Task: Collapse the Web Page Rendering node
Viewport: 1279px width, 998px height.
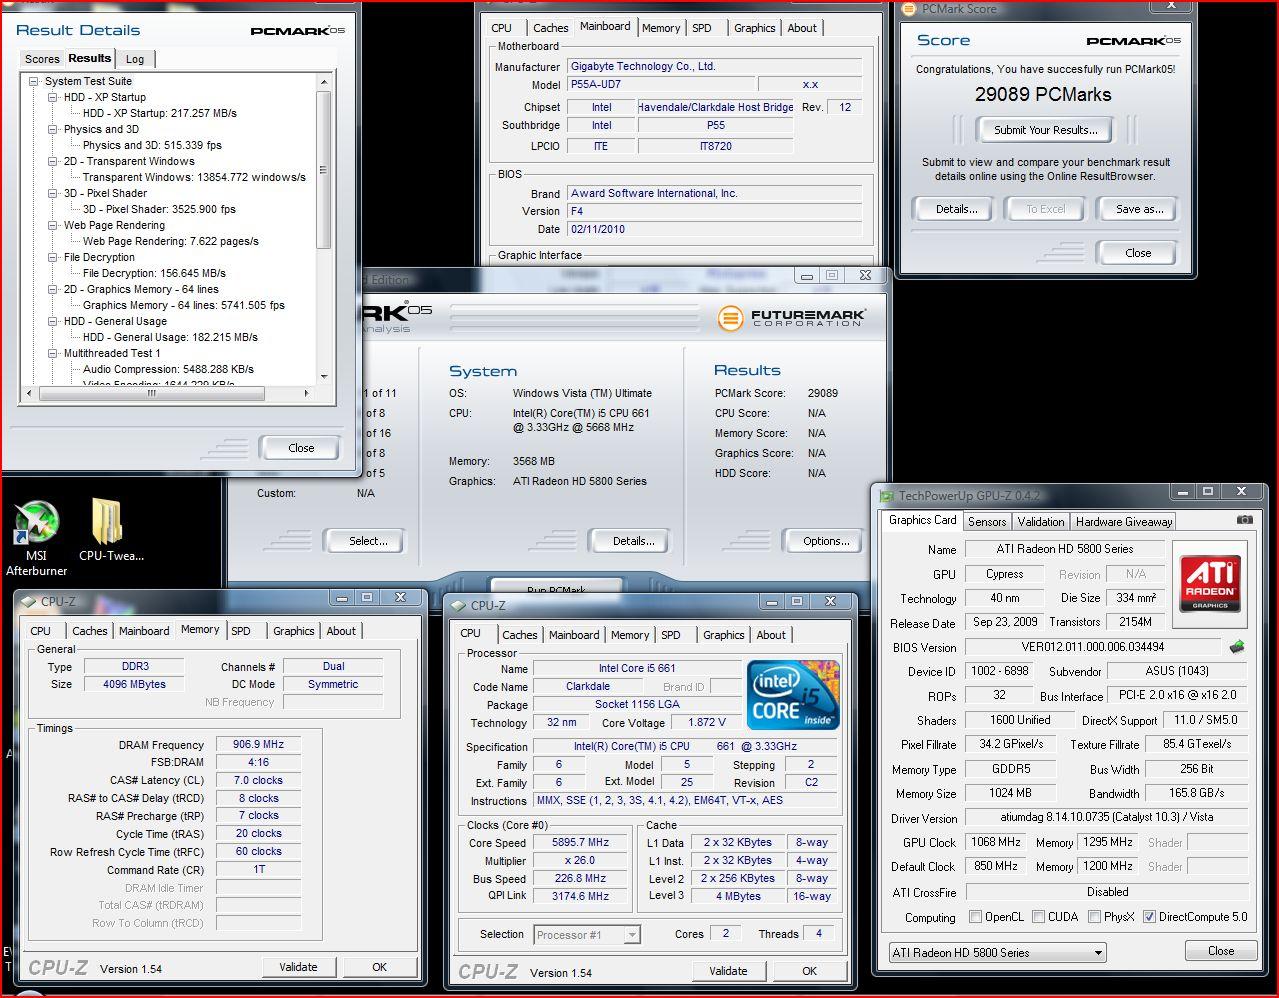Action: pos(53,225)
